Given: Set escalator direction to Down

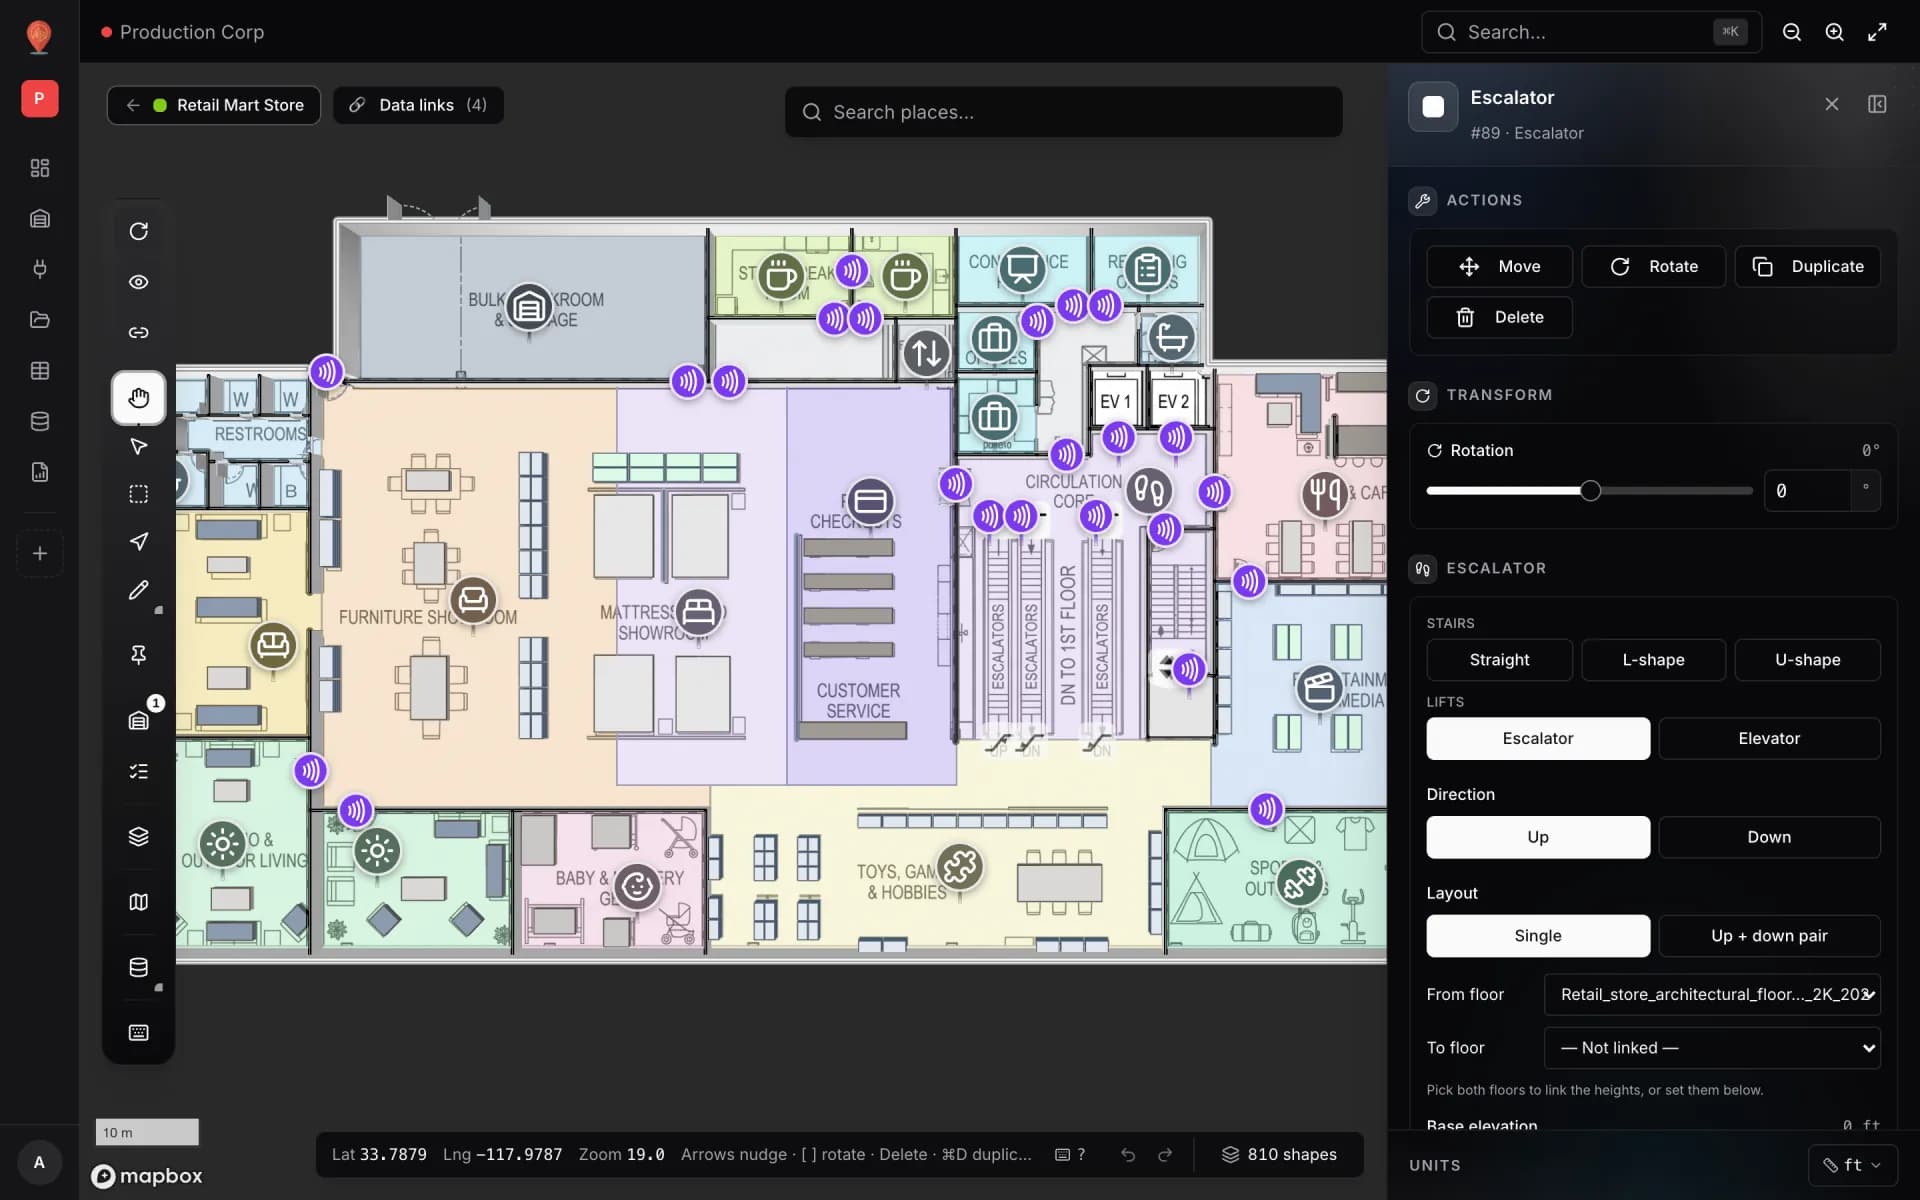Looking at the screenshot, I should click(x=1768, y=837).
